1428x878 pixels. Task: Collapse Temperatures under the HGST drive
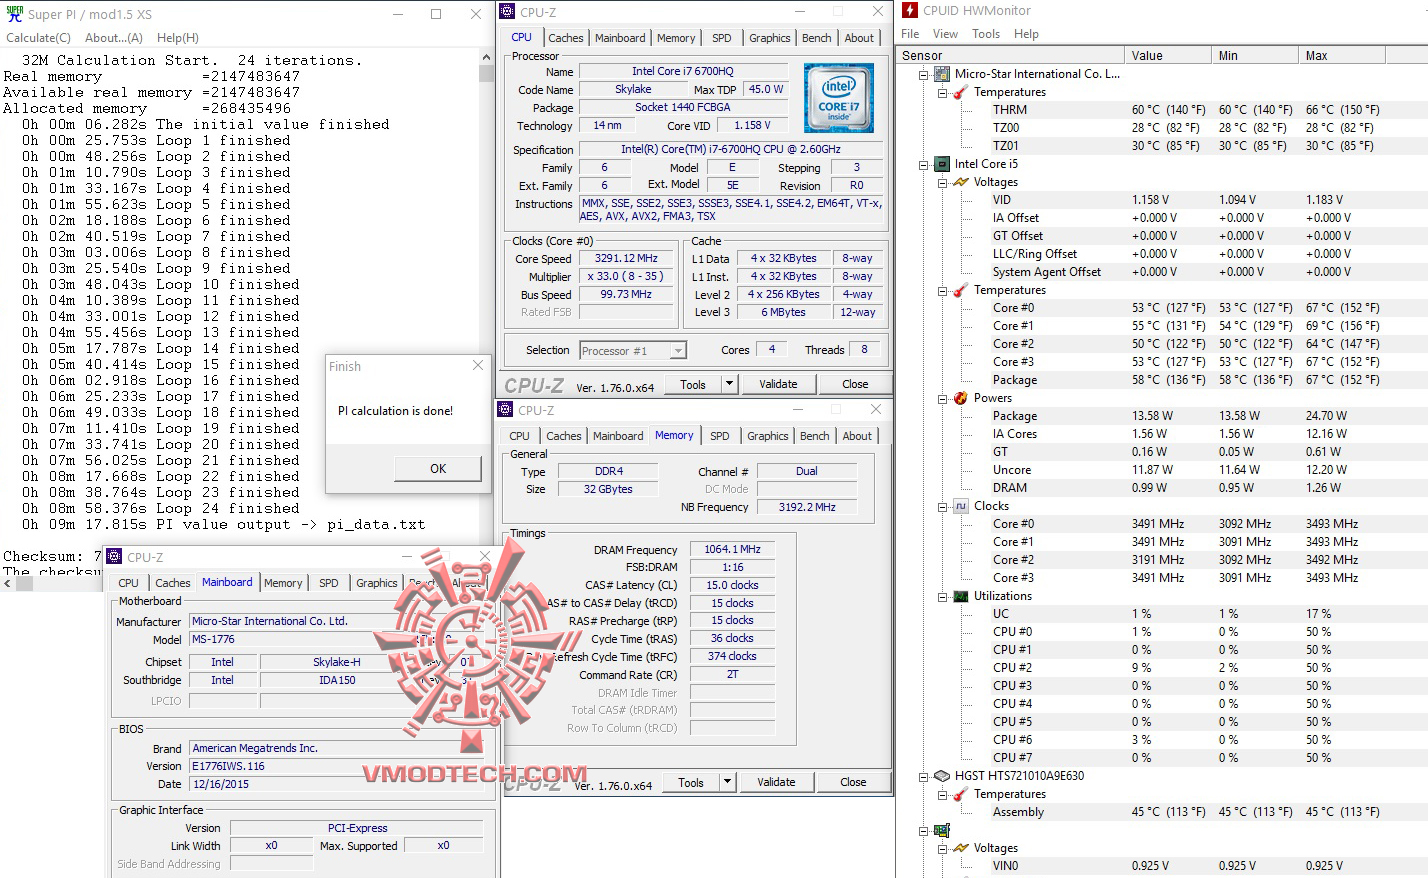[x=942, y=794]
